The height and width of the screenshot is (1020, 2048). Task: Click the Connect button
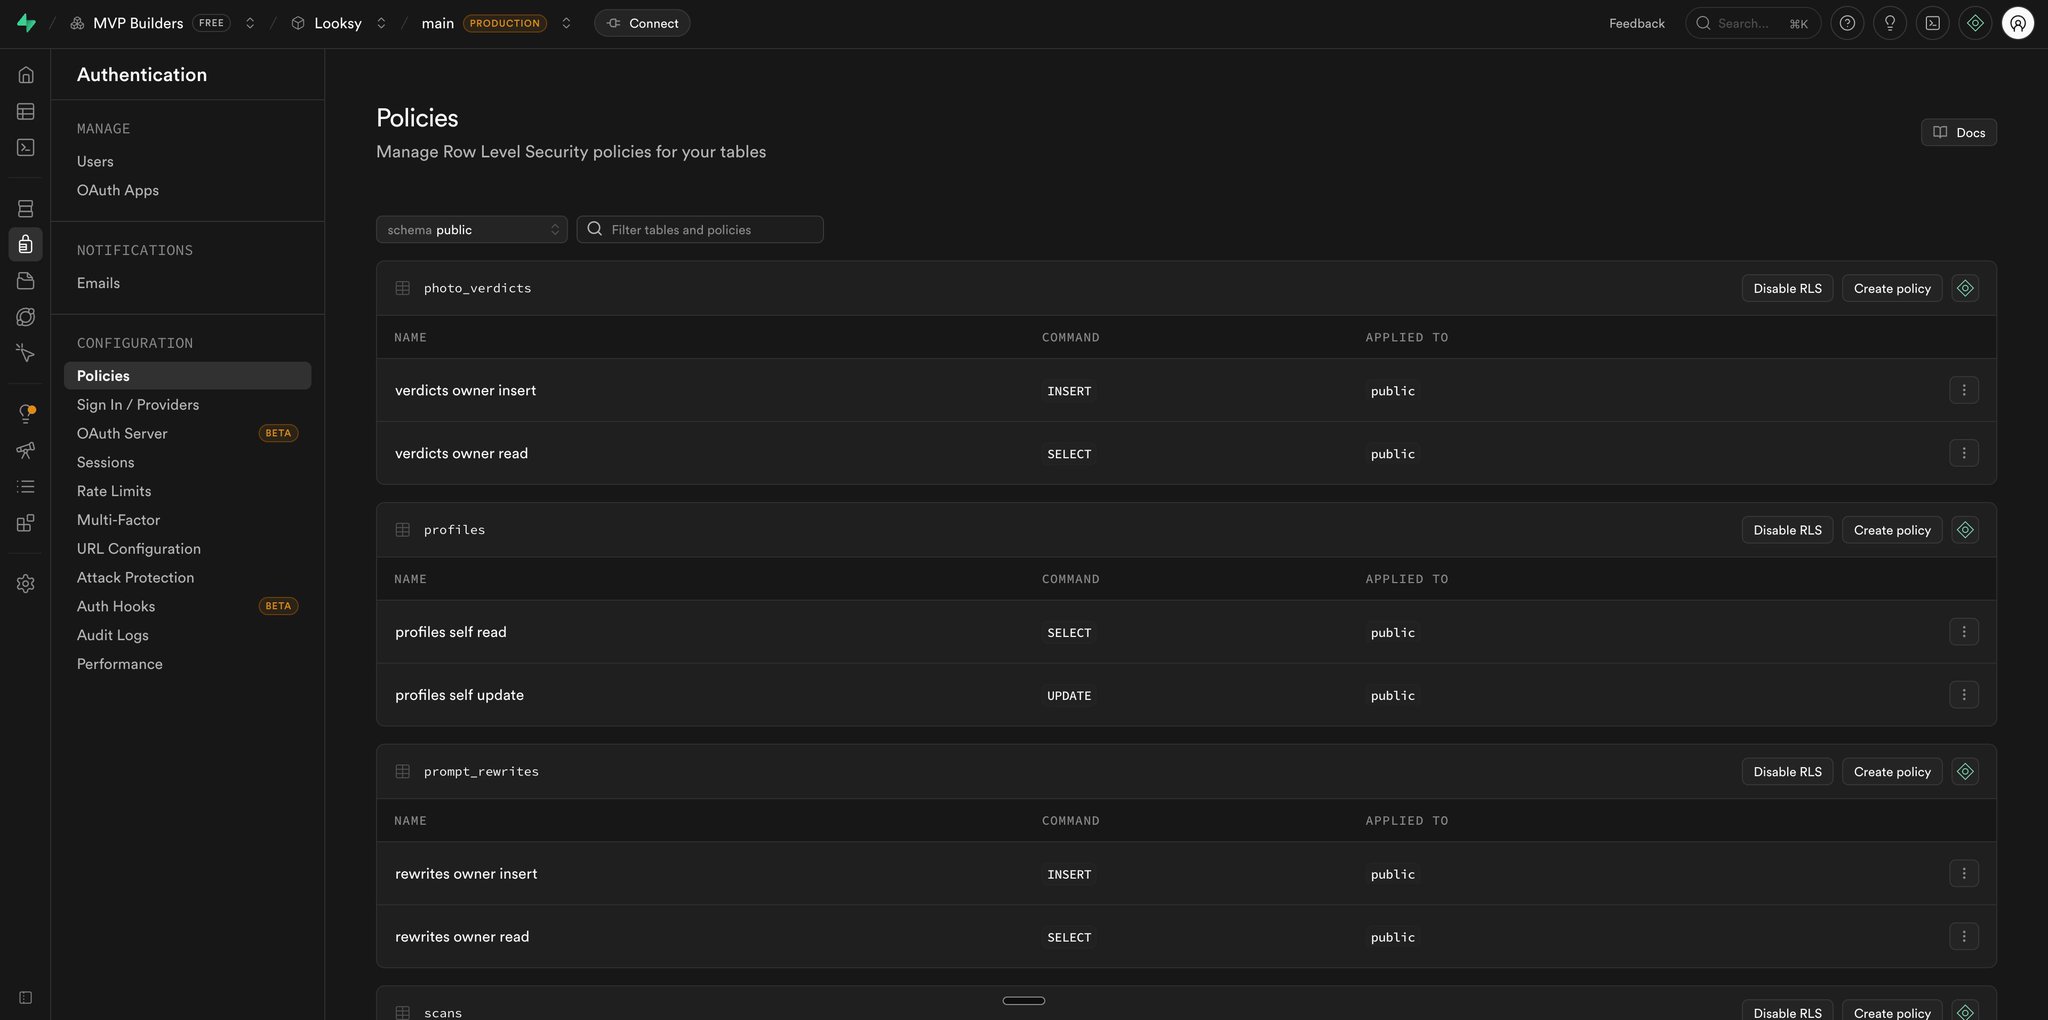pyautogui.click(x=642, y=23)
